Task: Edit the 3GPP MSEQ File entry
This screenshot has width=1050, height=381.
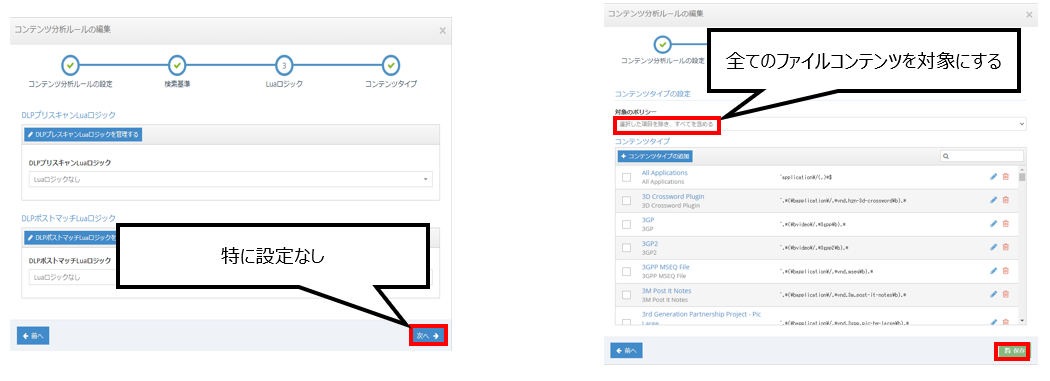Action: pos(994,271)
